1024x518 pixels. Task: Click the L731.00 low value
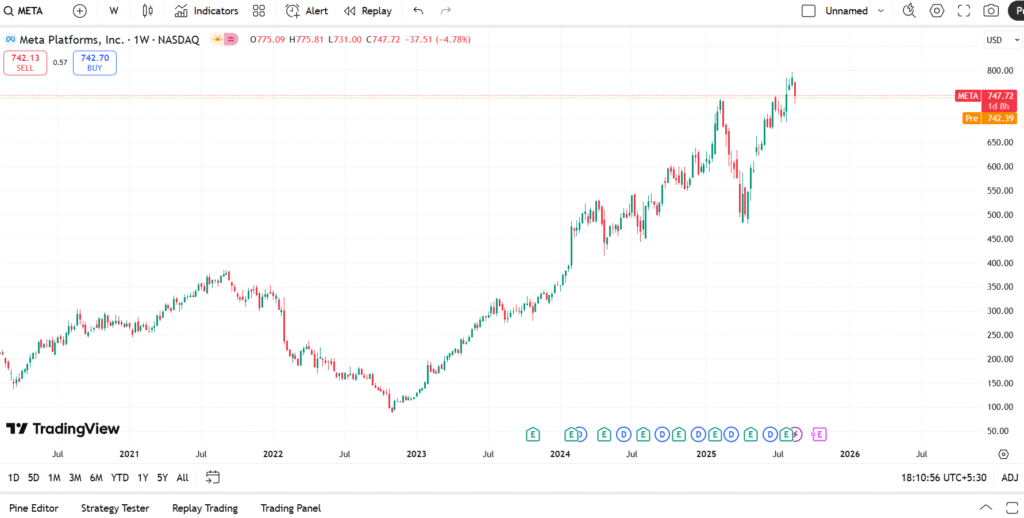click(345, 39)
